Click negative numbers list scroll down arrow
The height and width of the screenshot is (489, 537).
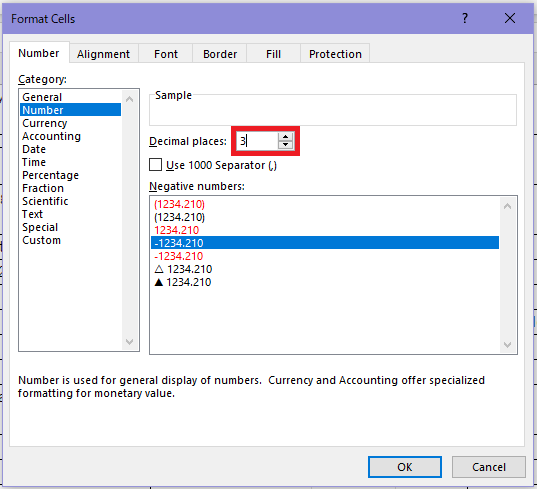click(508, 344)
